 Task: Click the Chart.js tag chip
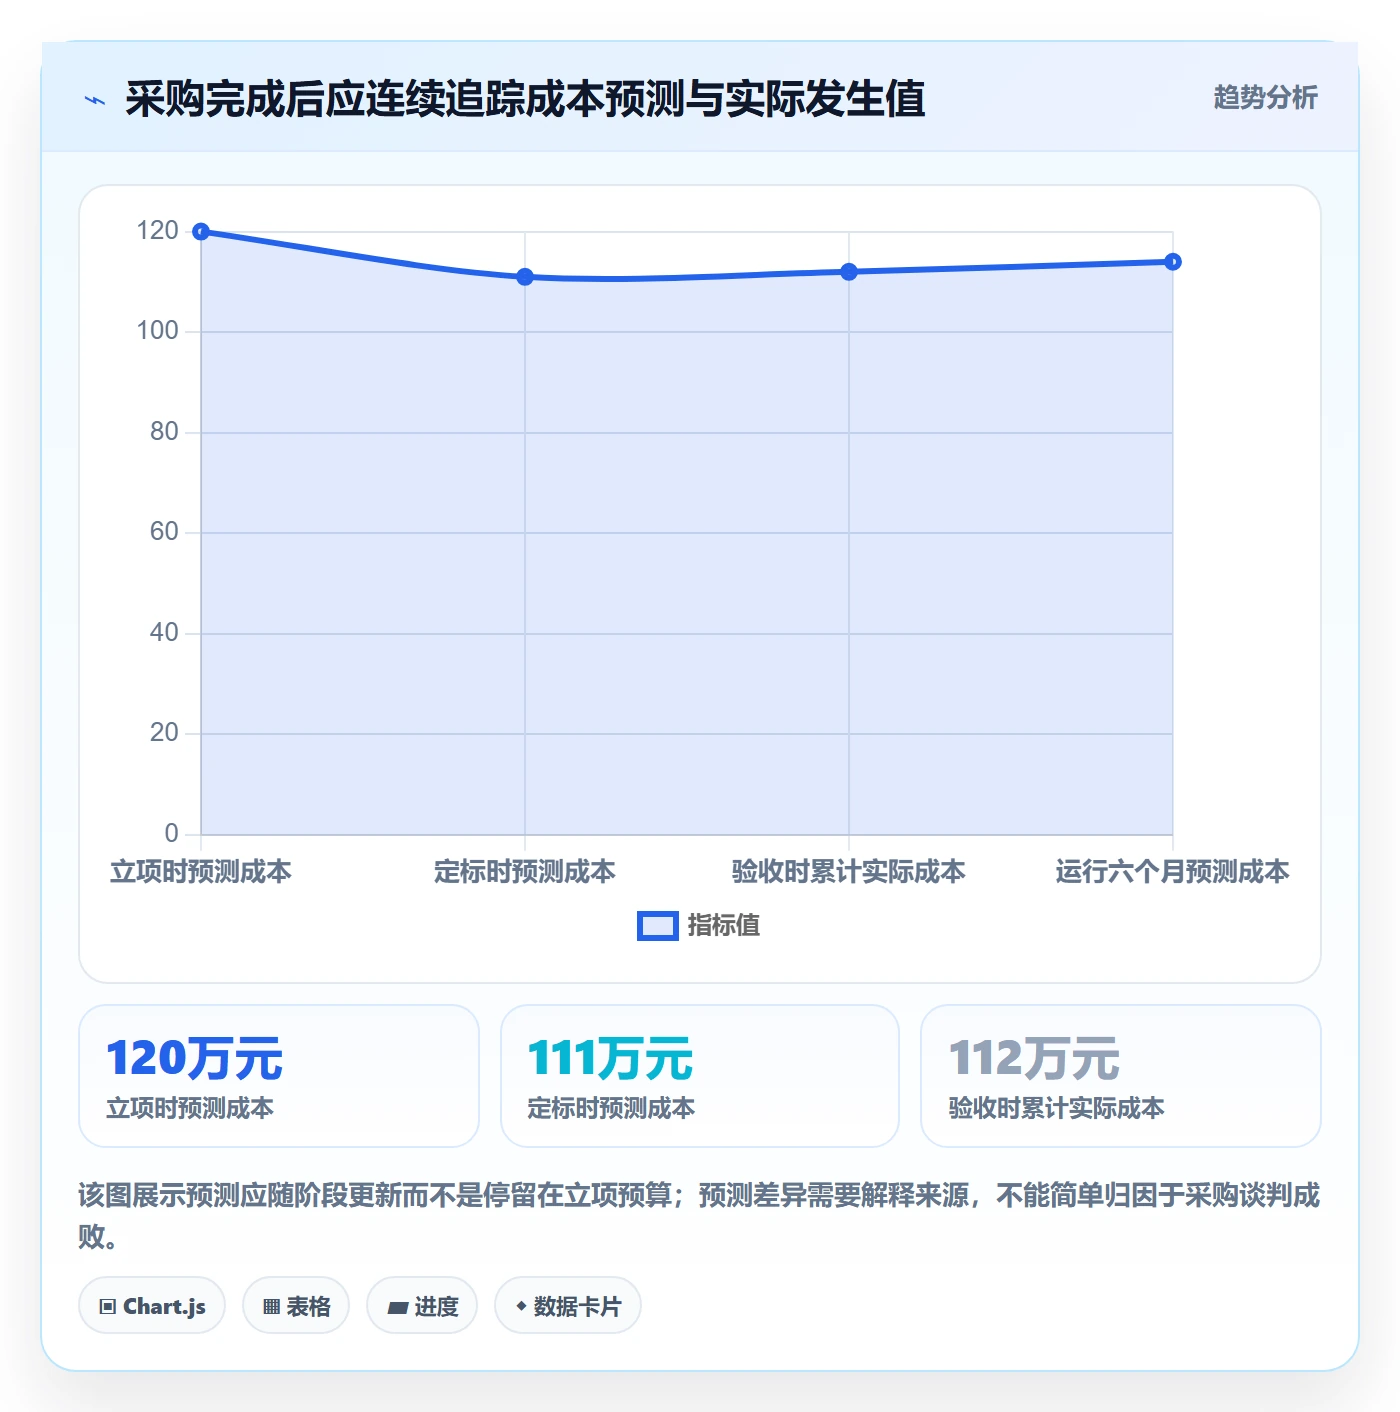[x=152, y=1305]
